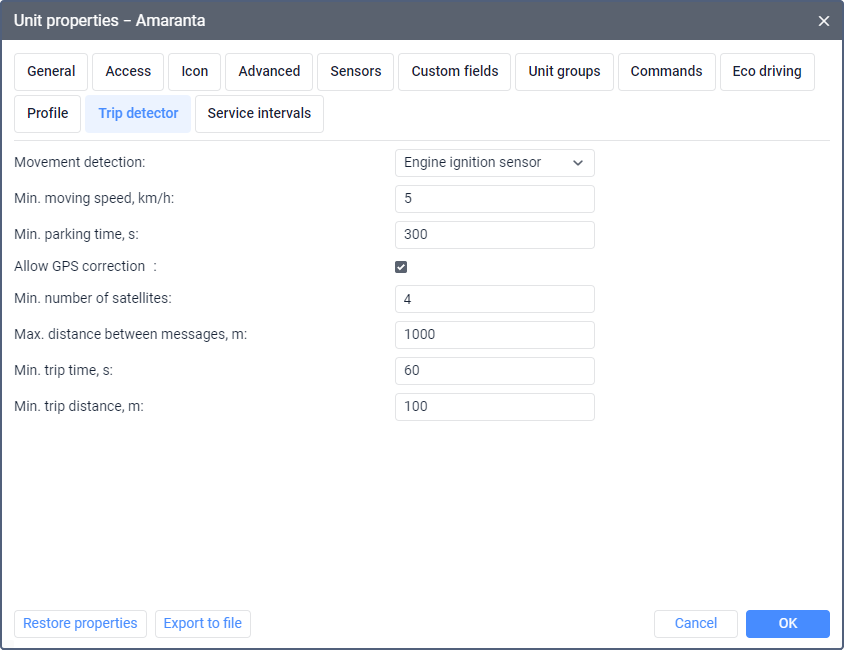Viewport: 844px width, 650px height.
Task: Cancel the unit properties changes
Action: [695, 624]
